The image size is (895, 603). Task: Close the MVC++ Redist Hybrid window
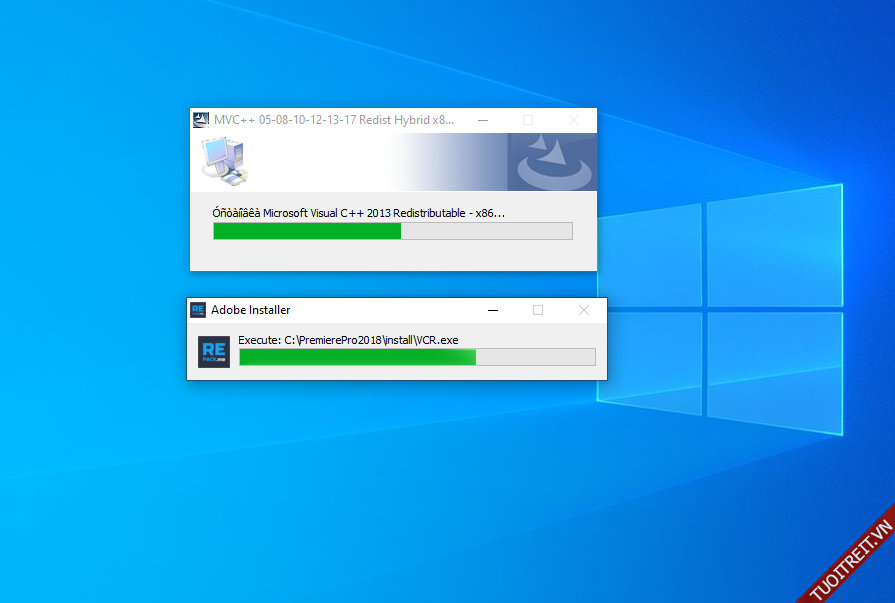pyautogui.click(x=573, y=120)
